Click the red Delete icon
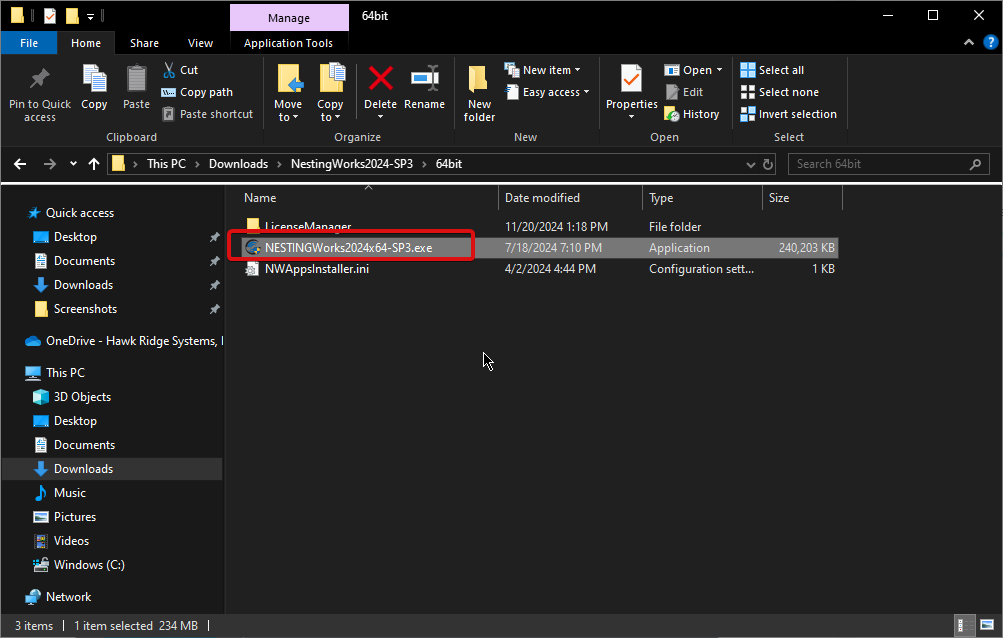This screenshot has height=638, width=1003. pyautogui.click(x=381, y=79)
